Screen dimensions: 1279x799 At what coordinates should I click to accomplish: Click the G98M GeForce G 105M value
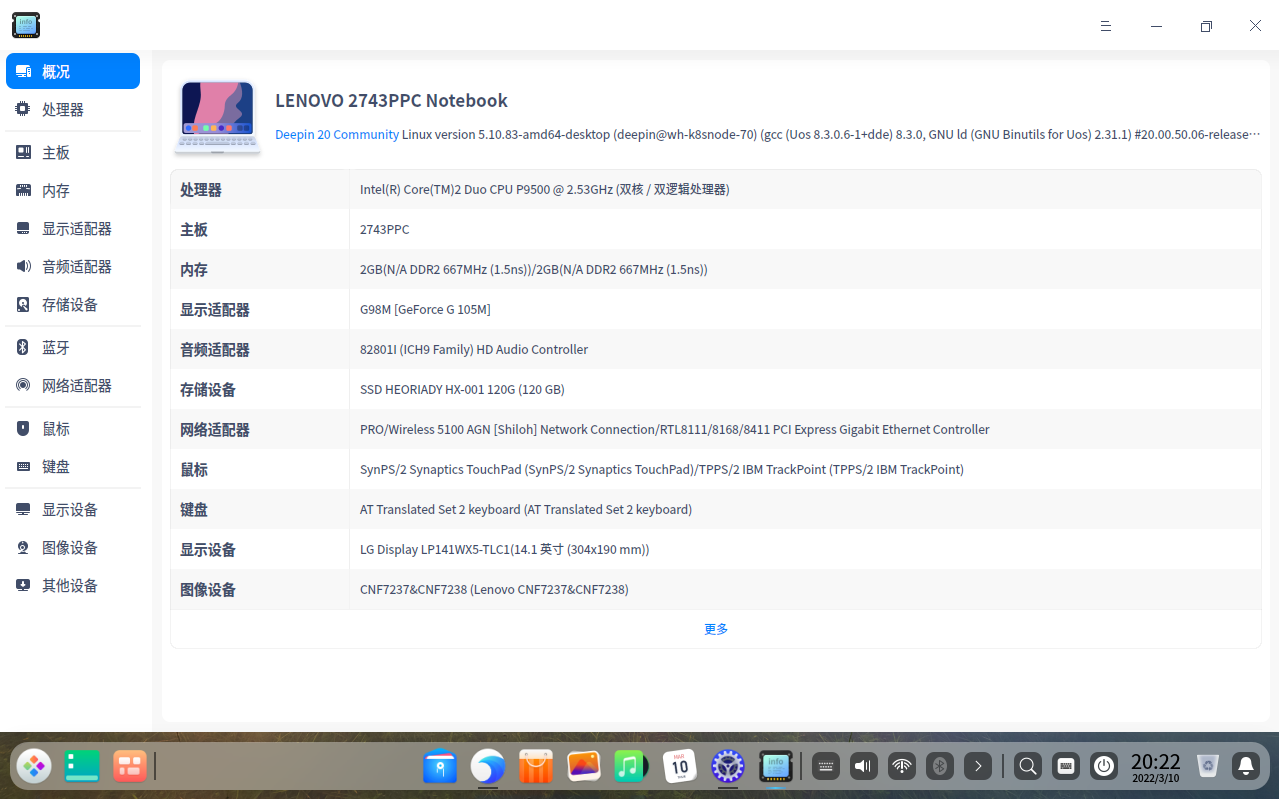coord(425,309)
